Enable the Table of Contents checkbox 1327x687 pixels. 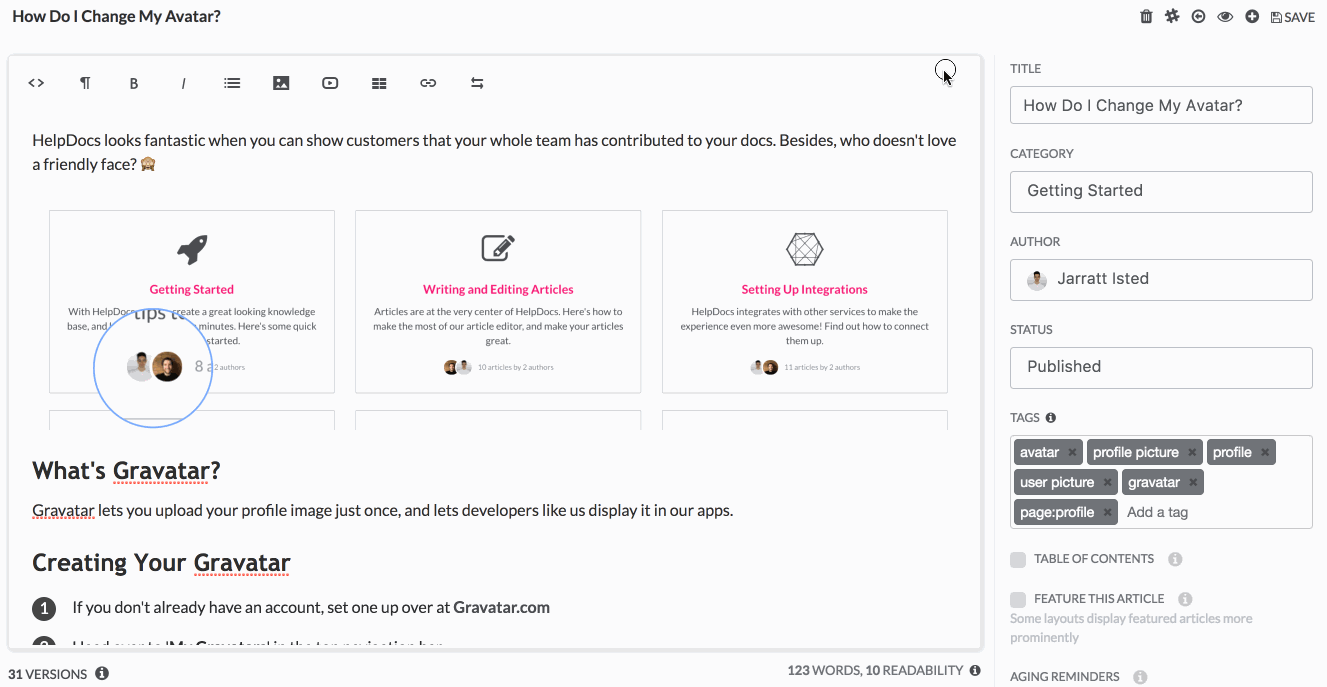click(x=1018, y=559)
